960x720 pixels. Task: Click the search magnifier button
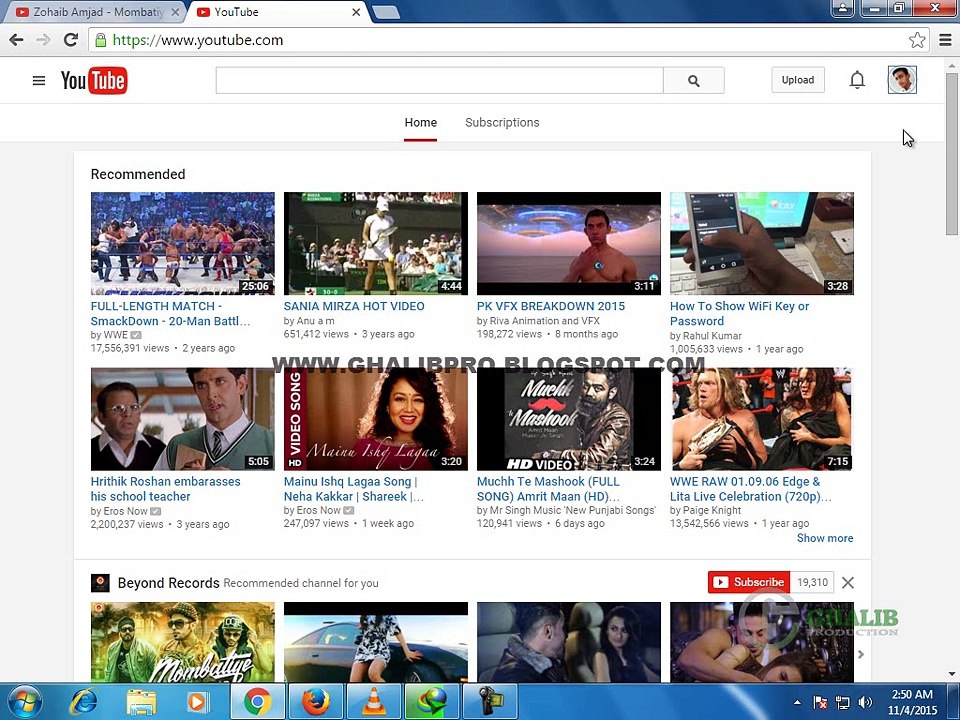click(x=694, y=80)
